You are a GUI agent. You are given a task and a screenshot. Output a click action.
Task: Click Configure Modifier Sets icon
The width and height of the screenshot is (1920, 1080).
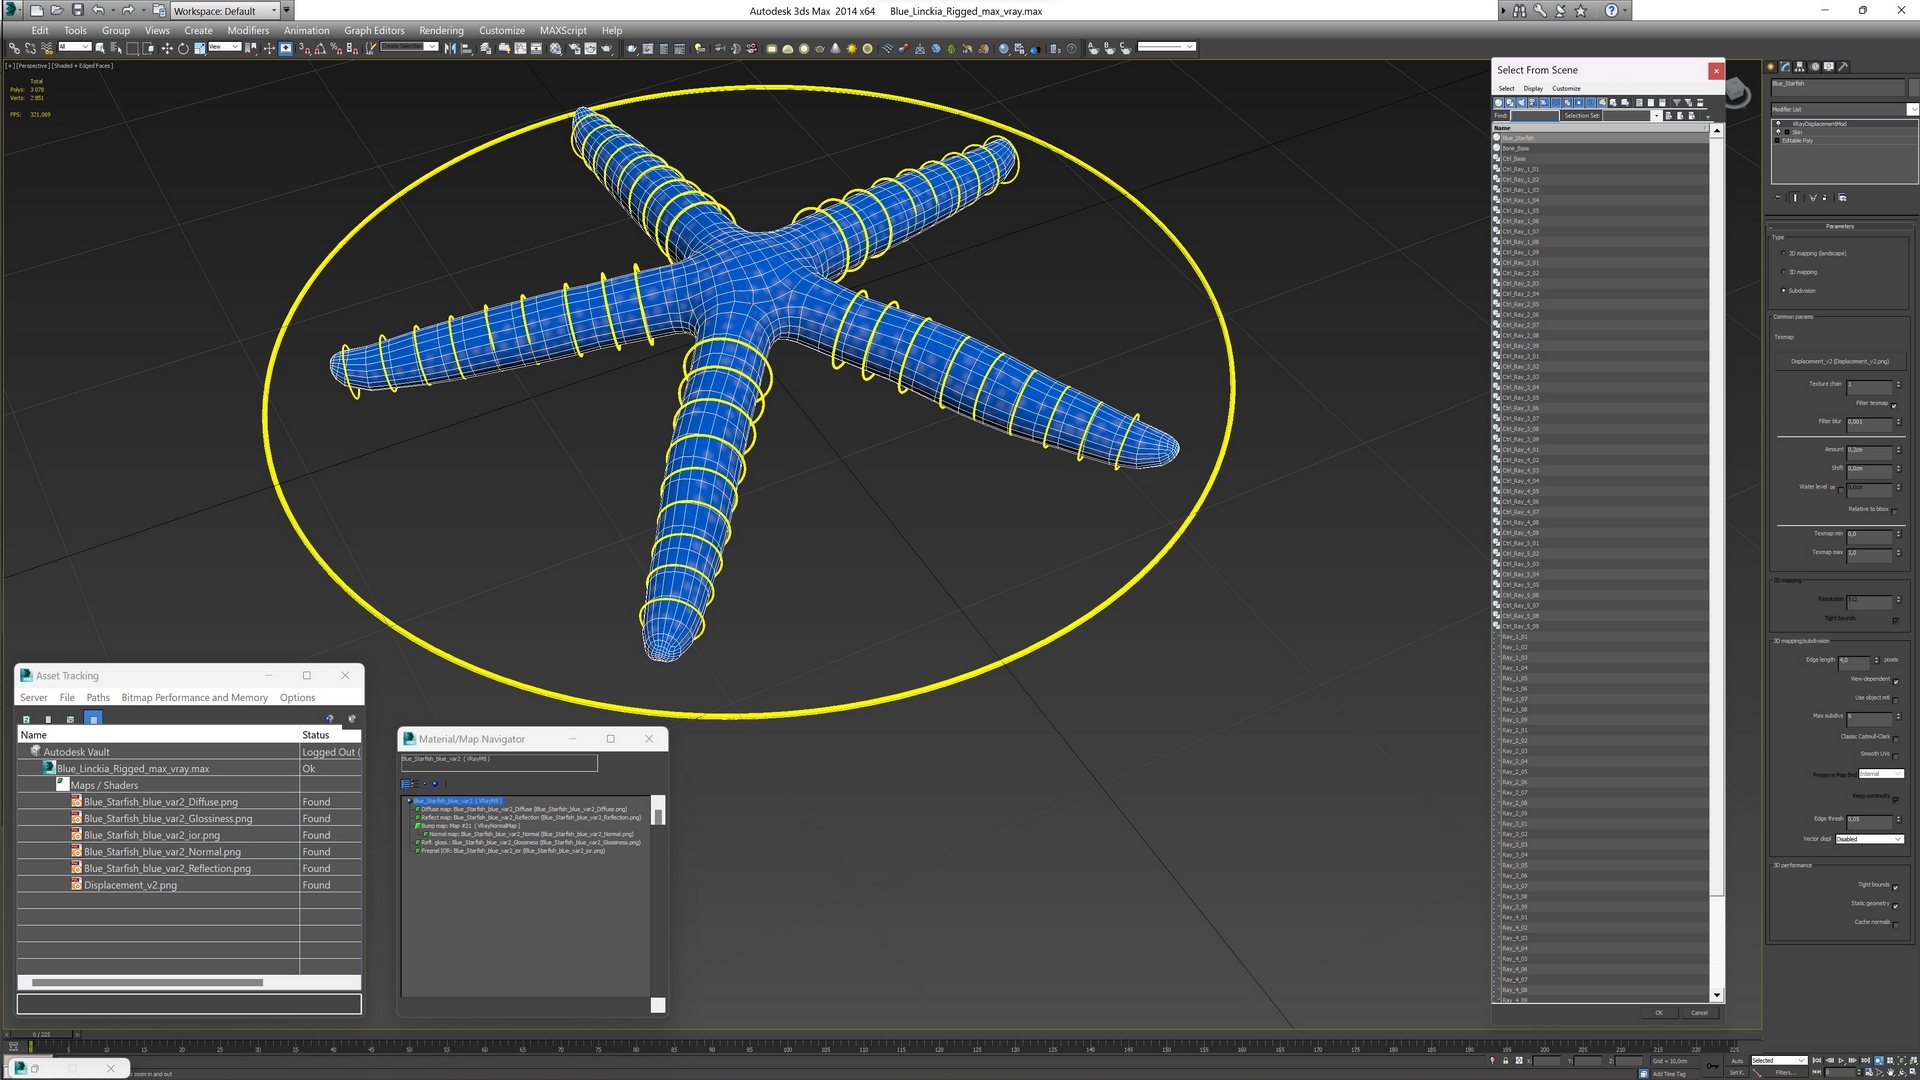(1843, 198)
